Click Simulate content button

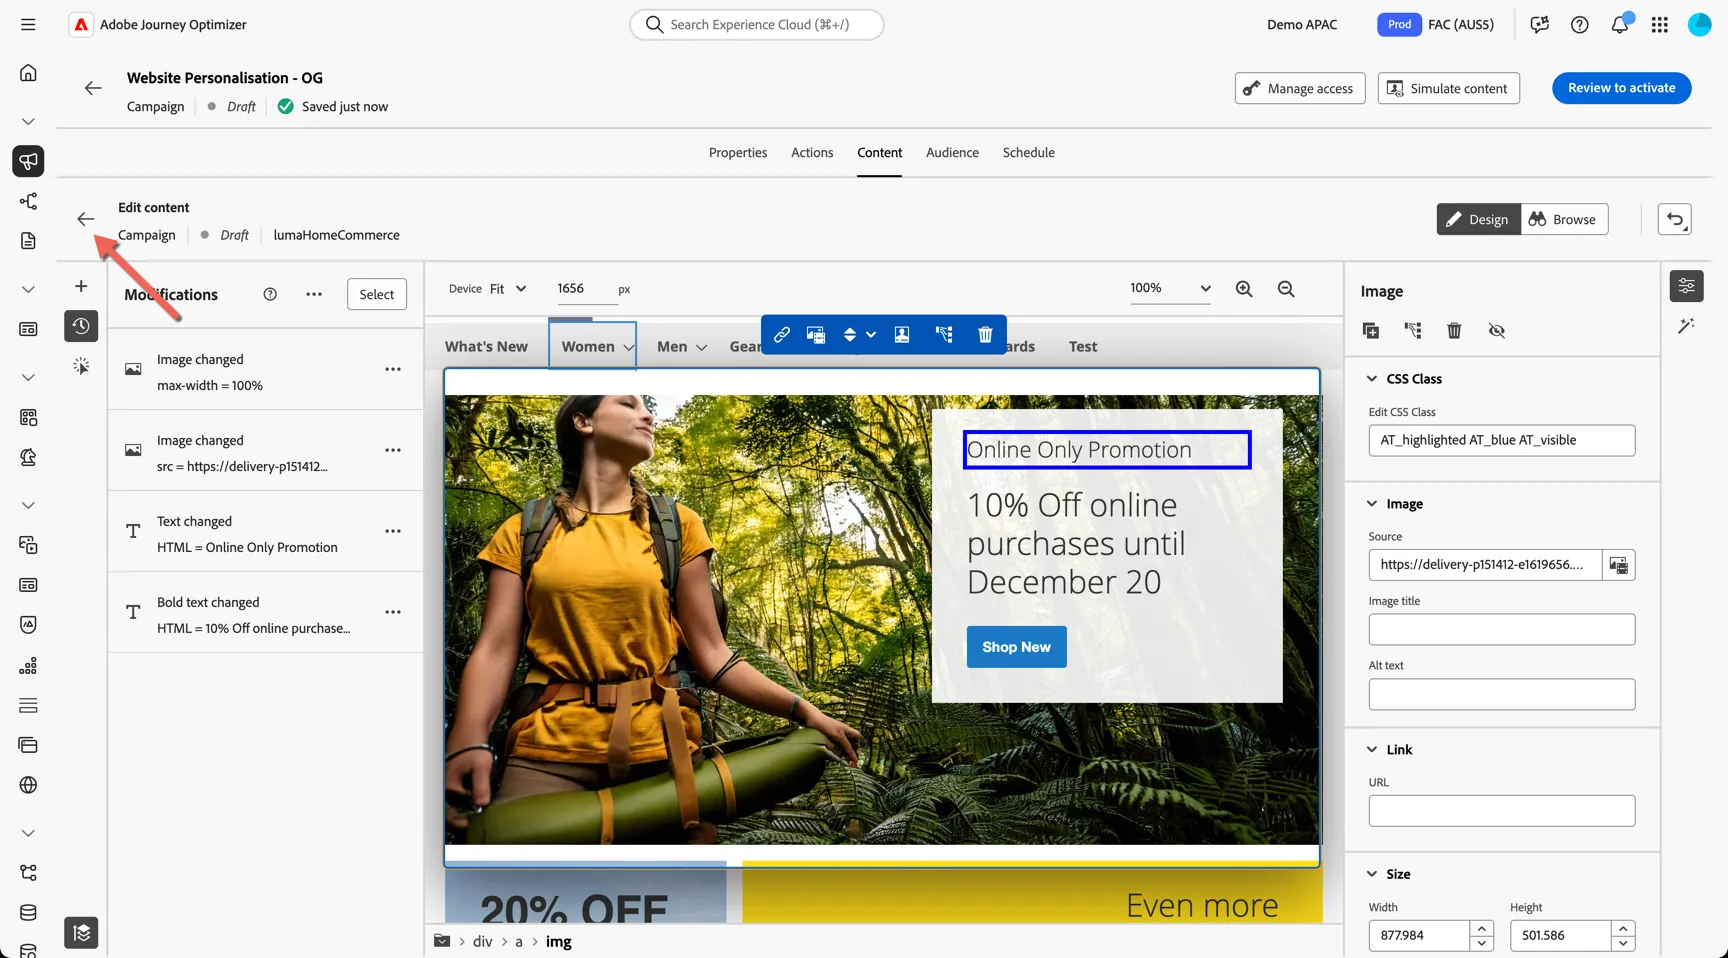pos(1448,88)
